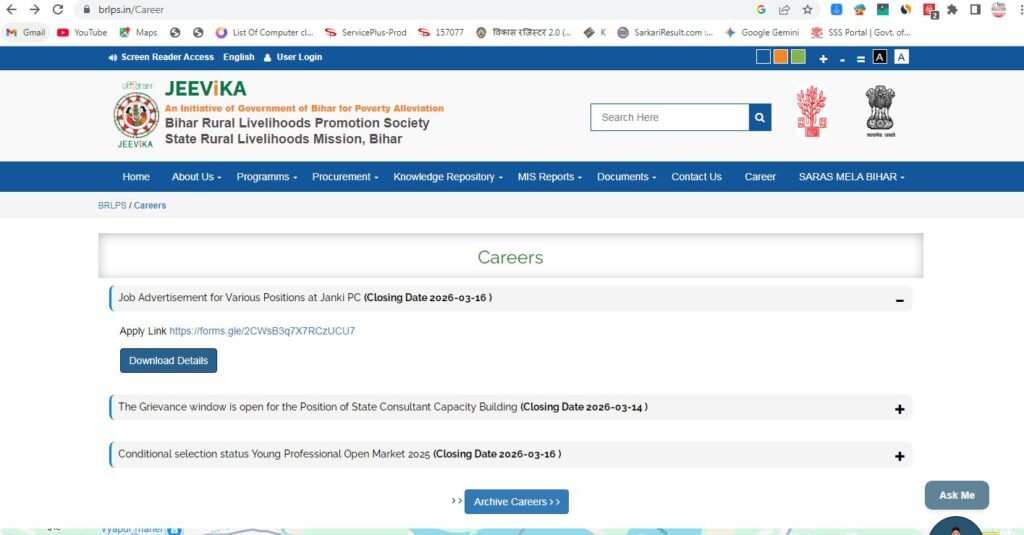Open the Google Forms apply link

[262, 331]
